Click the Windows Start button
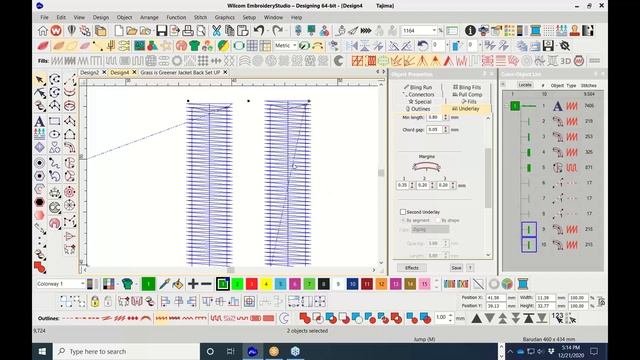 pos(42,351)
